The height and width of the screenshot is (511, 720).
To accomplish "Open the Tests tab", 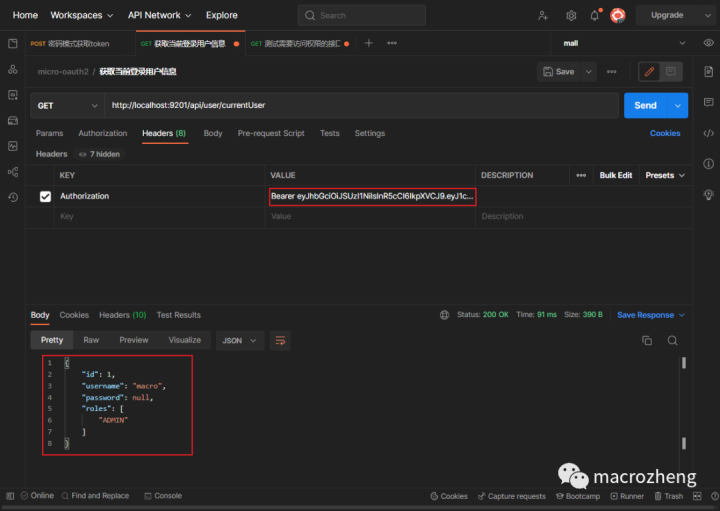I will 329,133.
